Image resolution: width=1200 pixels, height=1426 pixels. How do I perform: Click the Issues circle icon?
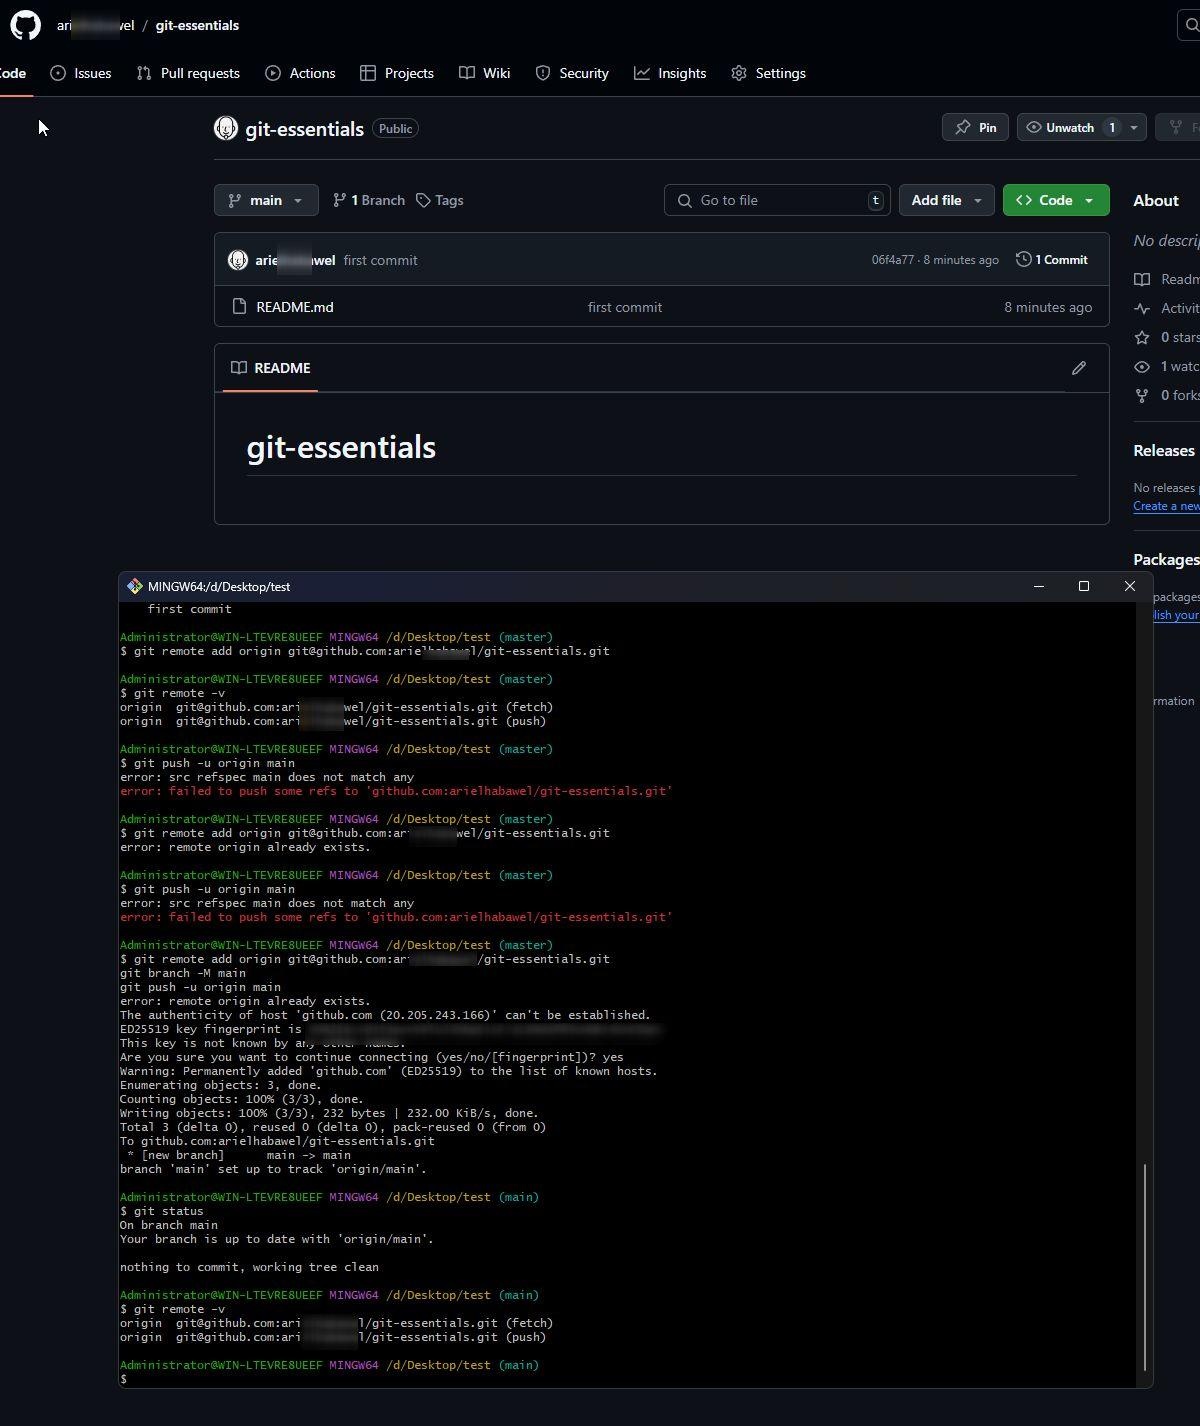pos(58,73)
